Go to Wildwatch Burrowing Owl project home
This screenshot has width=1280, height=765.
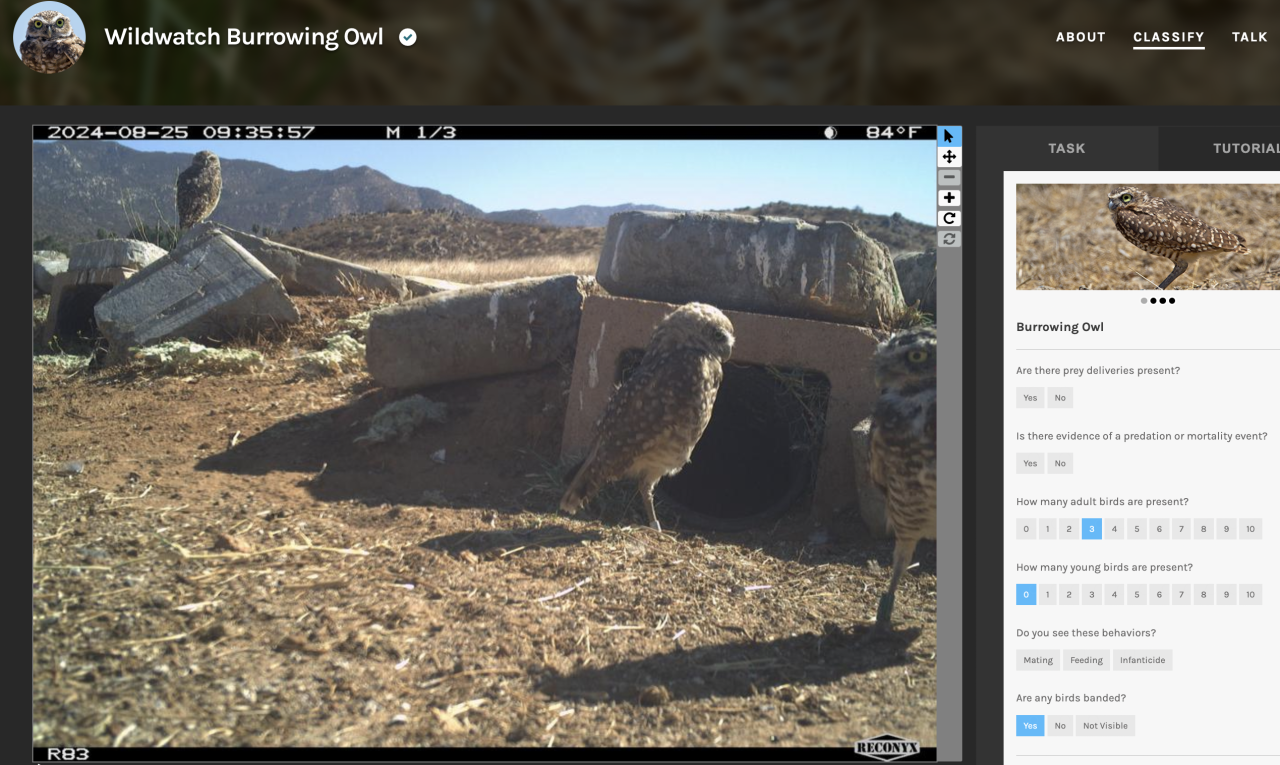244,37
